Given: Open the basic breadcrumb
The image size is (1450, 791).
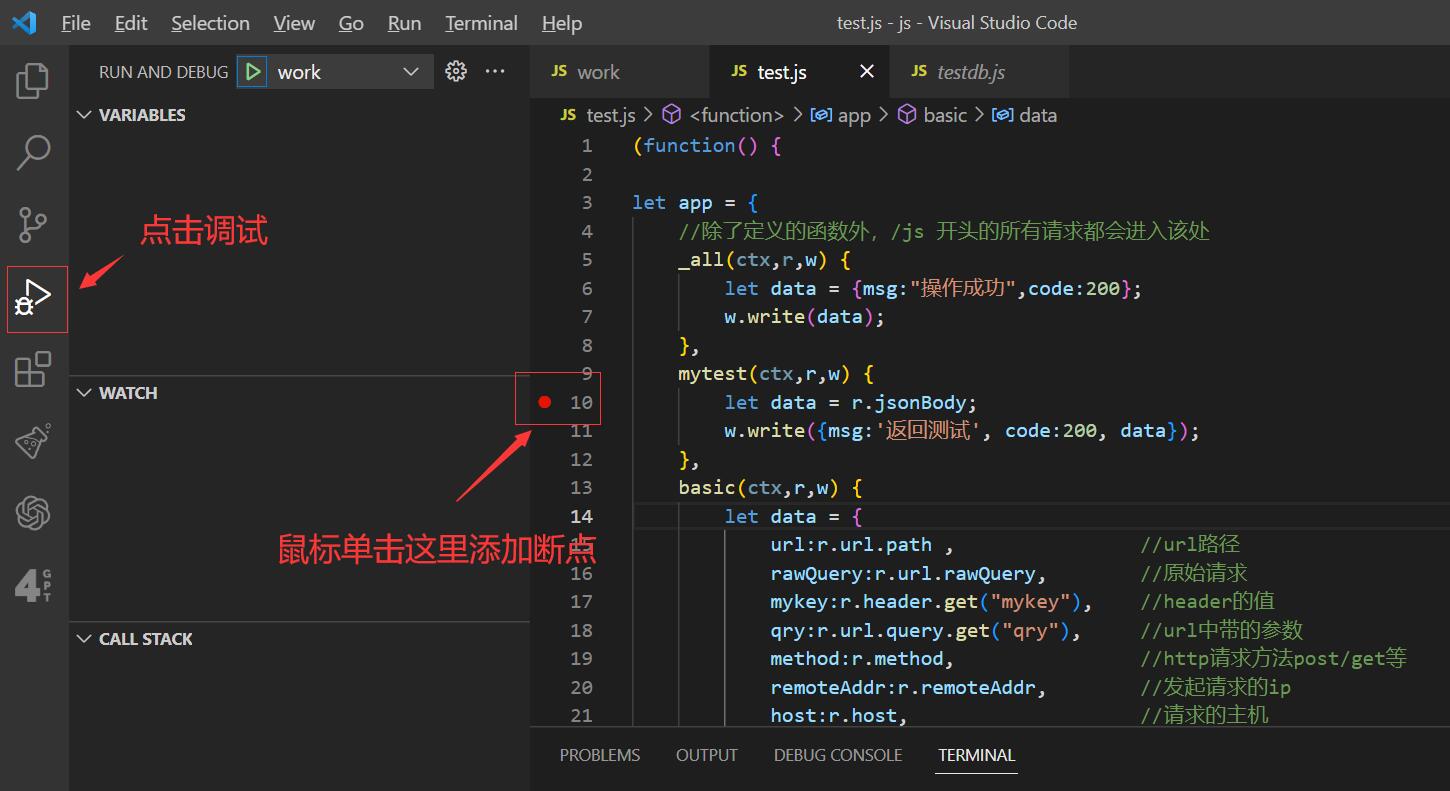Looking at the screenshot, I should [x=932, y=115].
